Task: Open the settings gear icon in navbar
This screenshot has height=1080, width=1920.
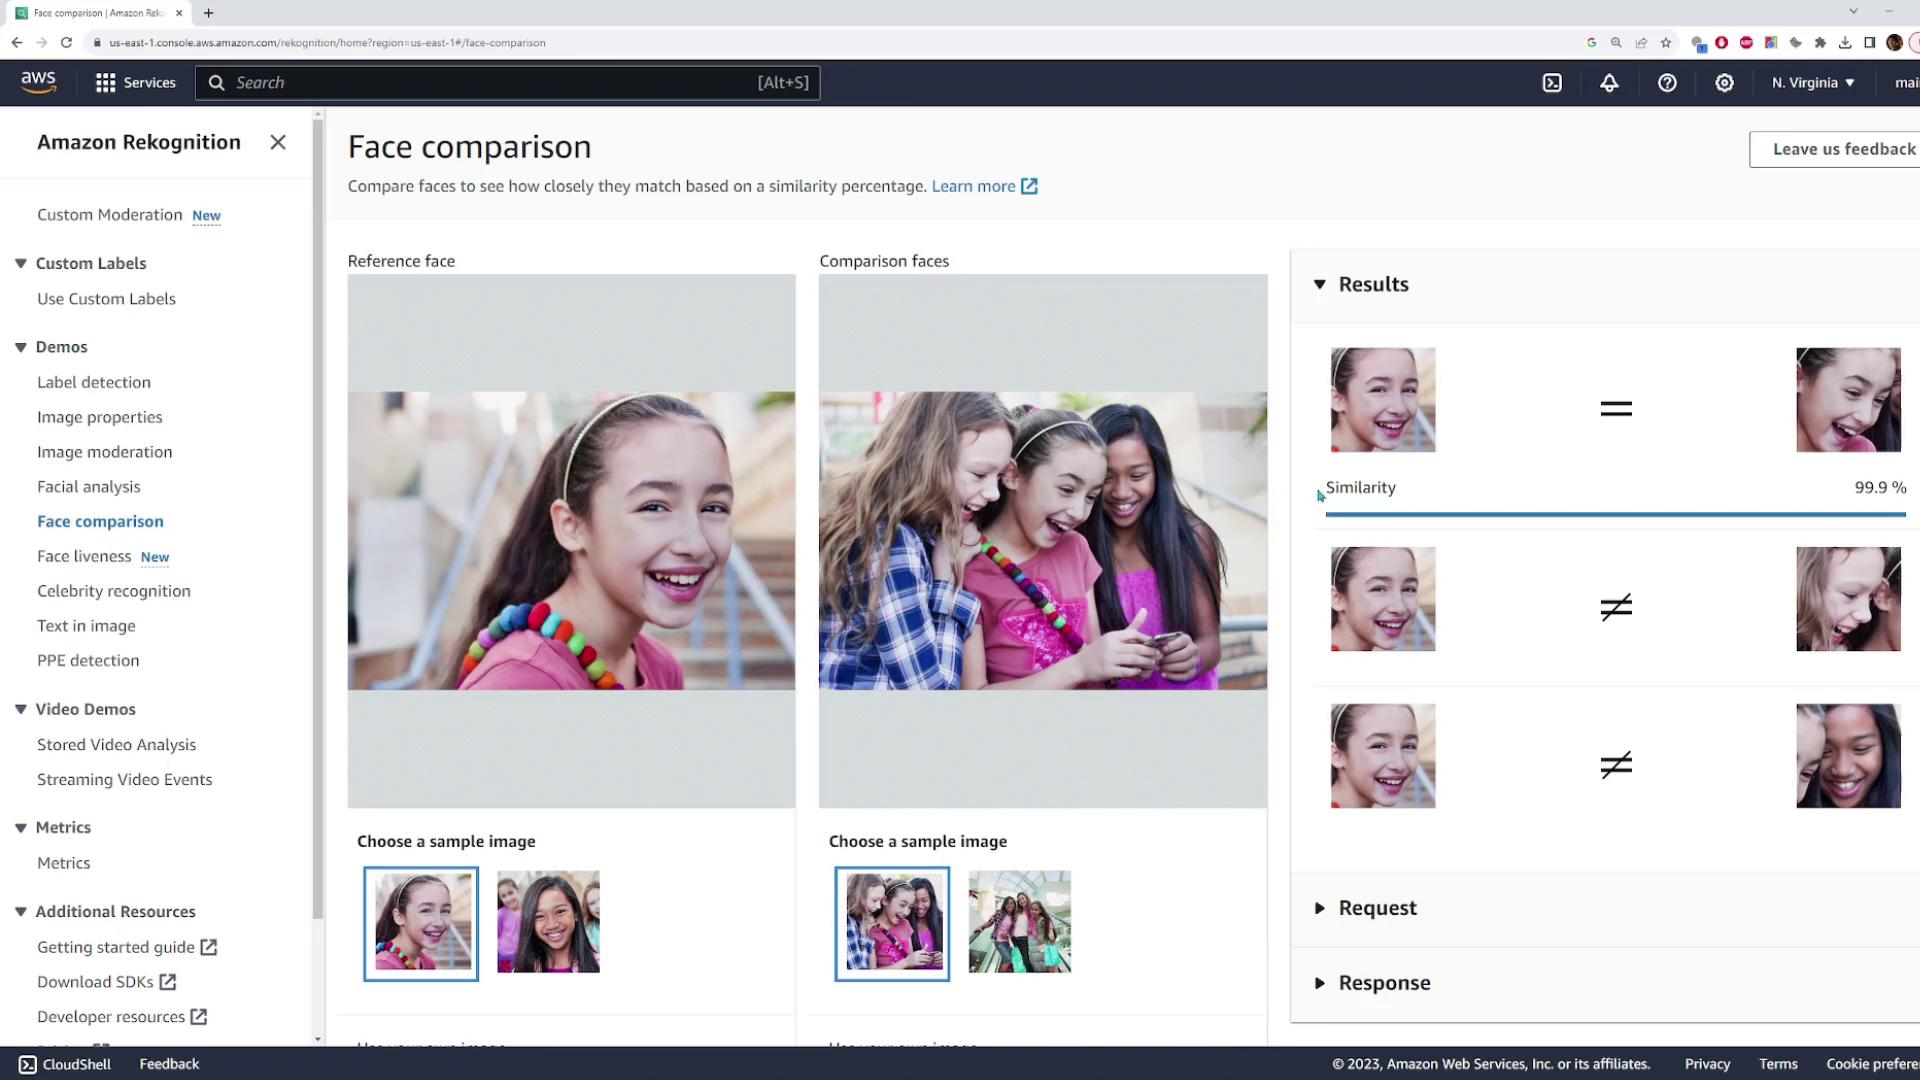Action: tap(1724, 83)
